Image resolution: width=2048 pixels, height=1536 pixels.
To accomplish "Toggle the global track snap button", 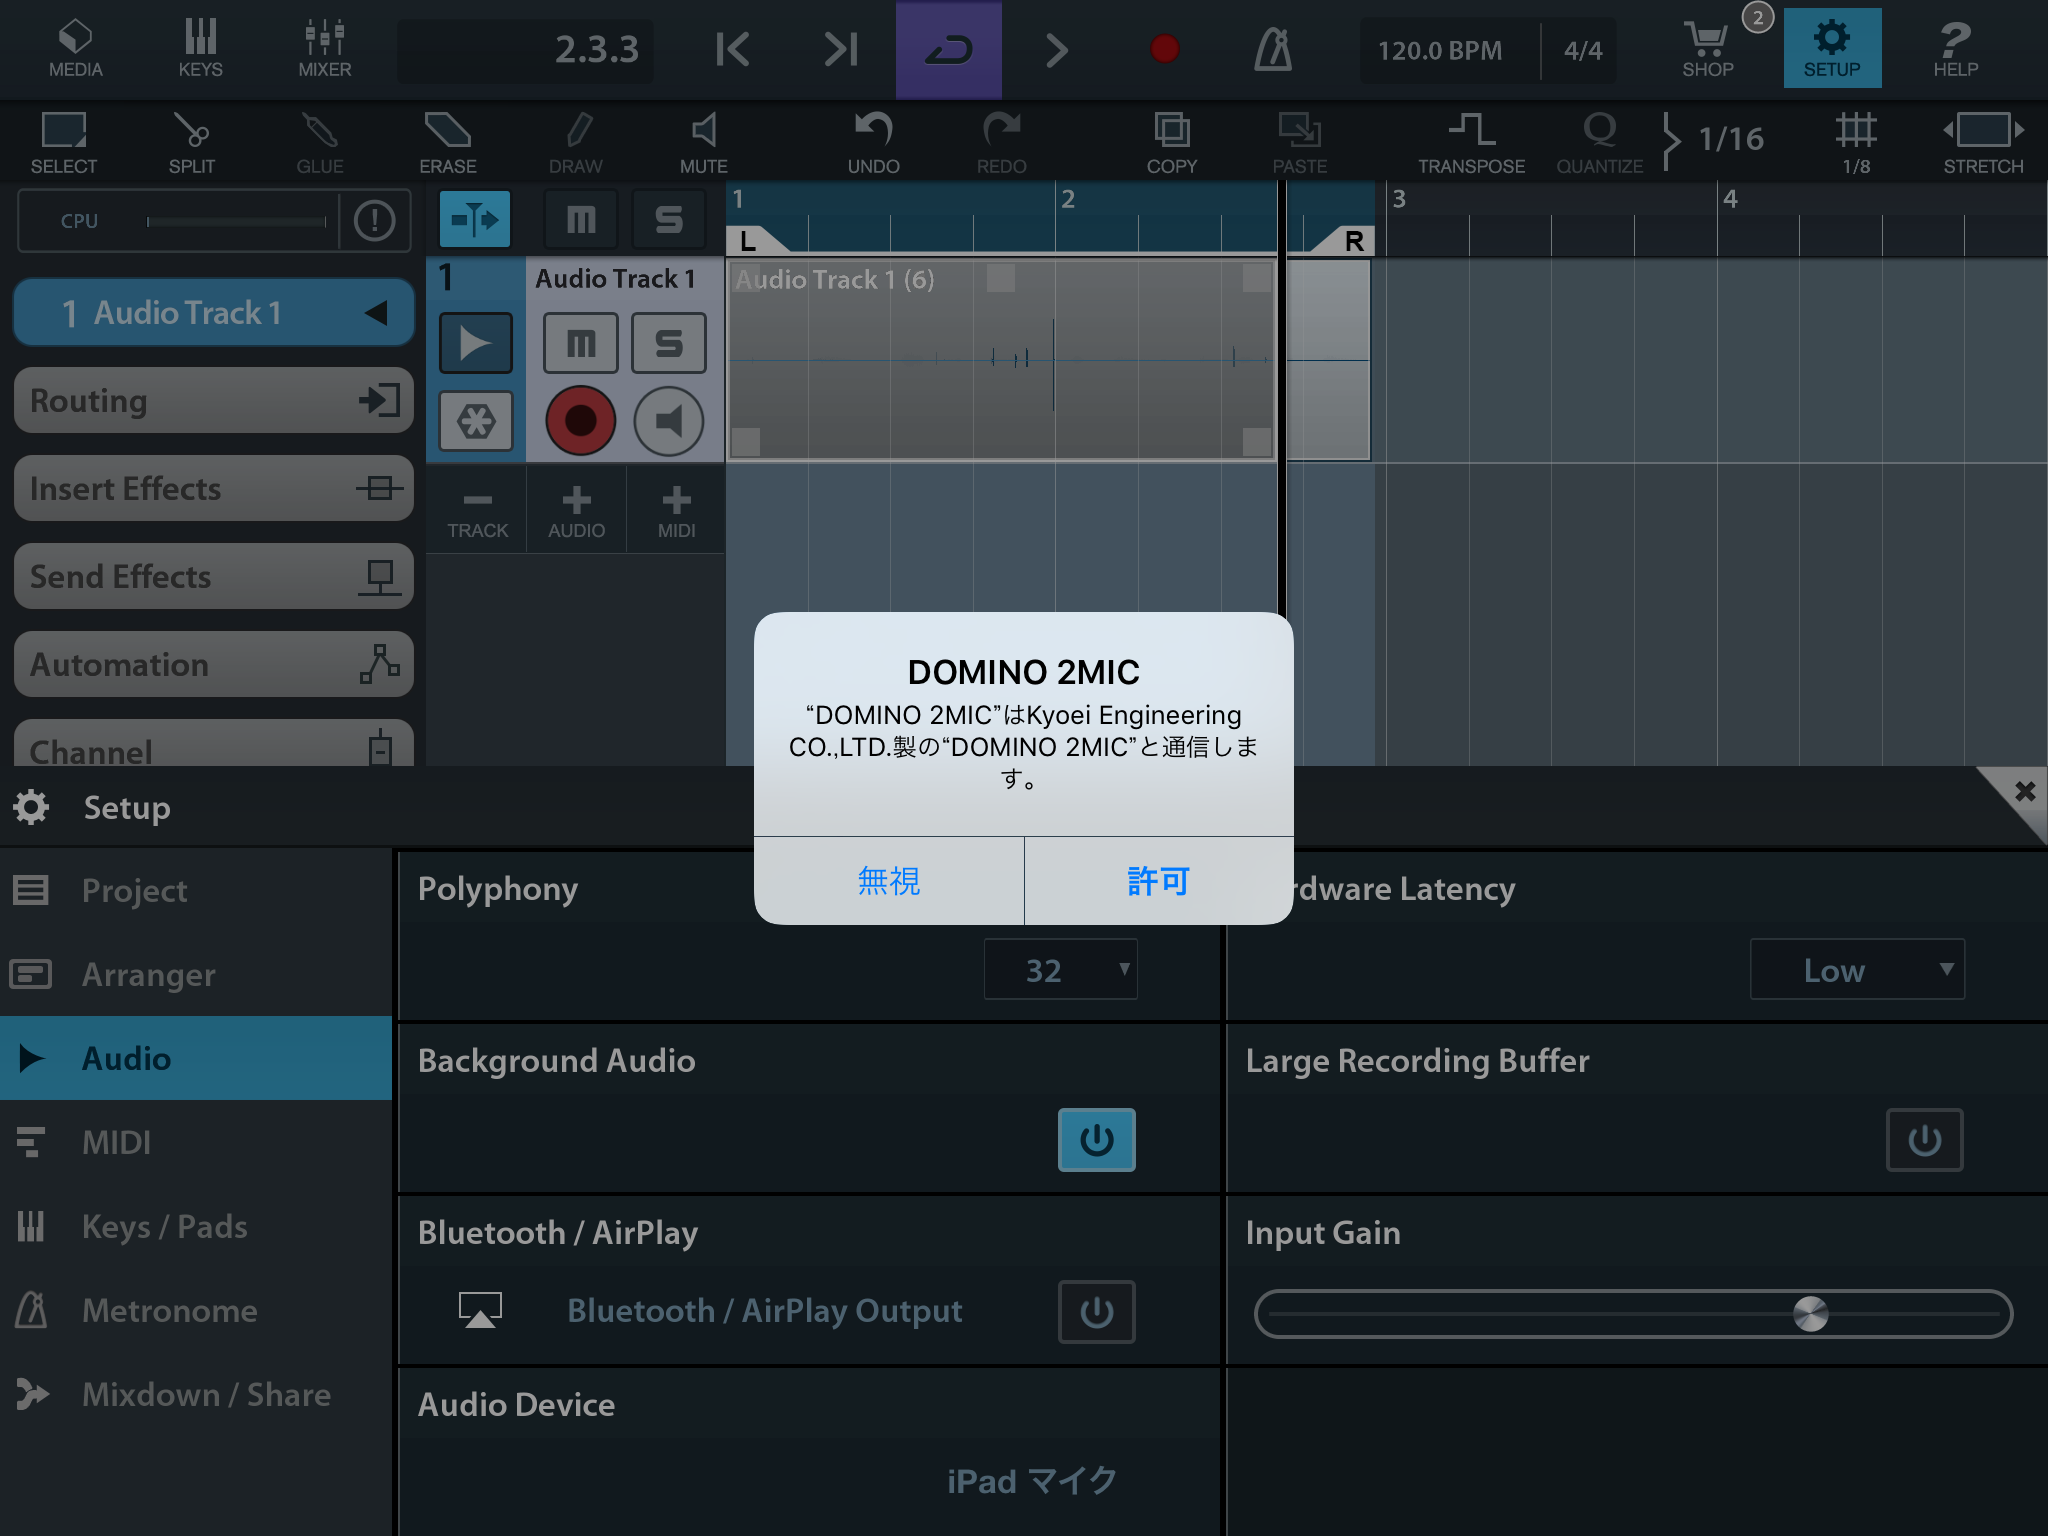I will tap(475, 219).
